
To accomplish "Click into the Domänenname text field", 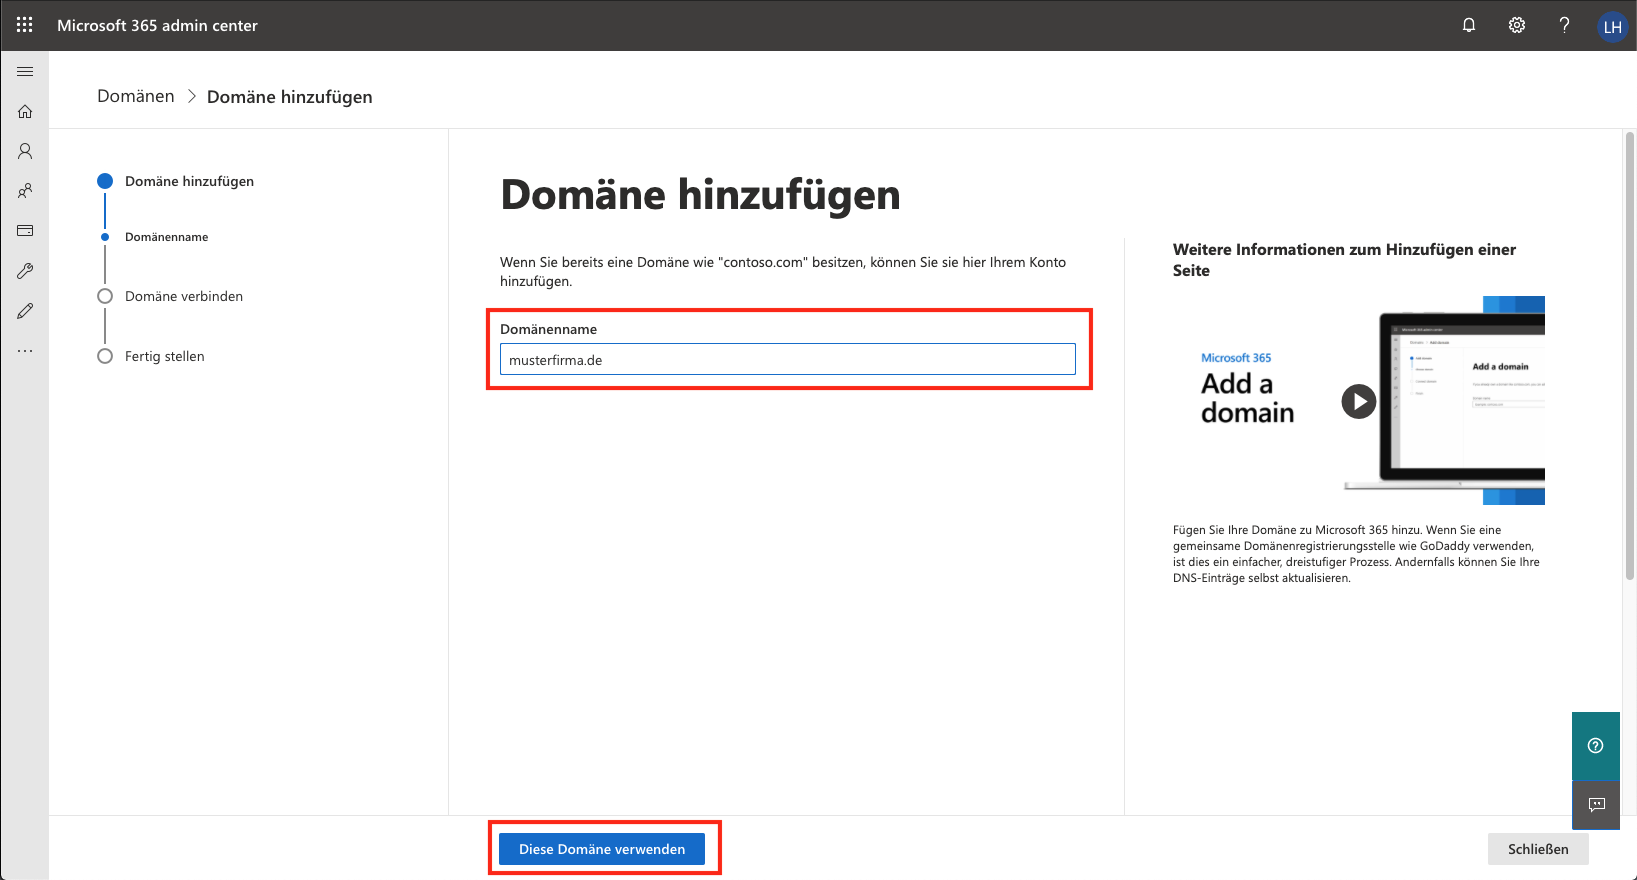I will click(787, 360).
